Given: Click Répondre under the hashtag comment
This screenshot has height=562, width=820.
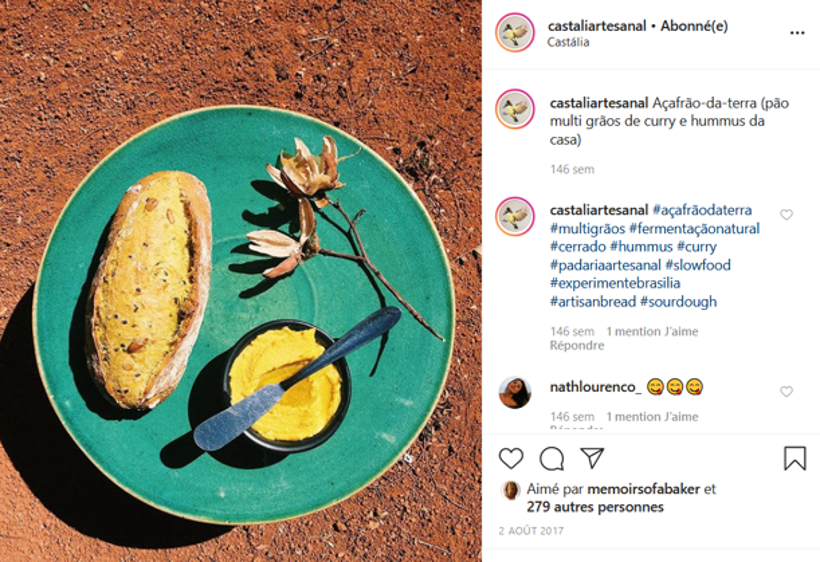Looking at the screenshot, I should pos(577,346).
